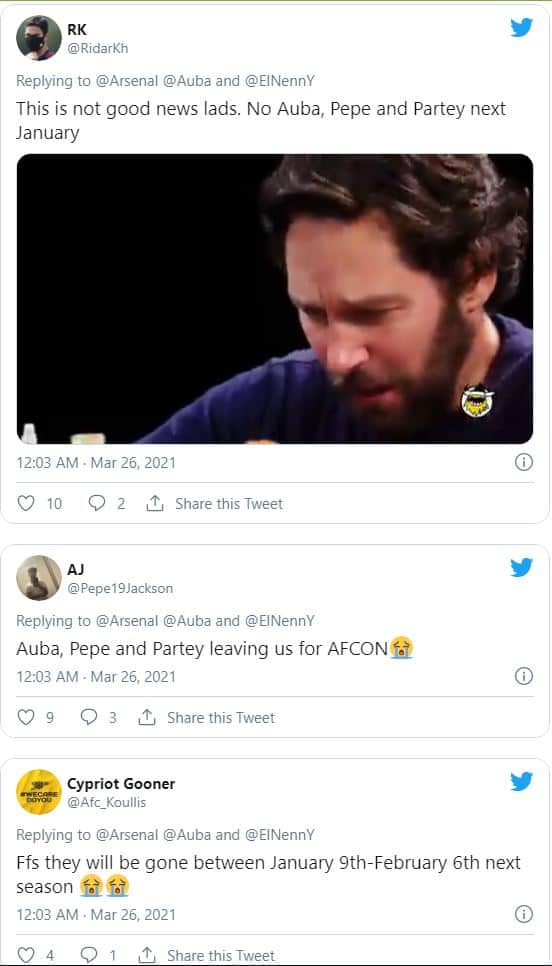The height and width of the screenshot is (966, 552).
Task: Click Twitter bird icon on RK's tweet
Action: 521,28
